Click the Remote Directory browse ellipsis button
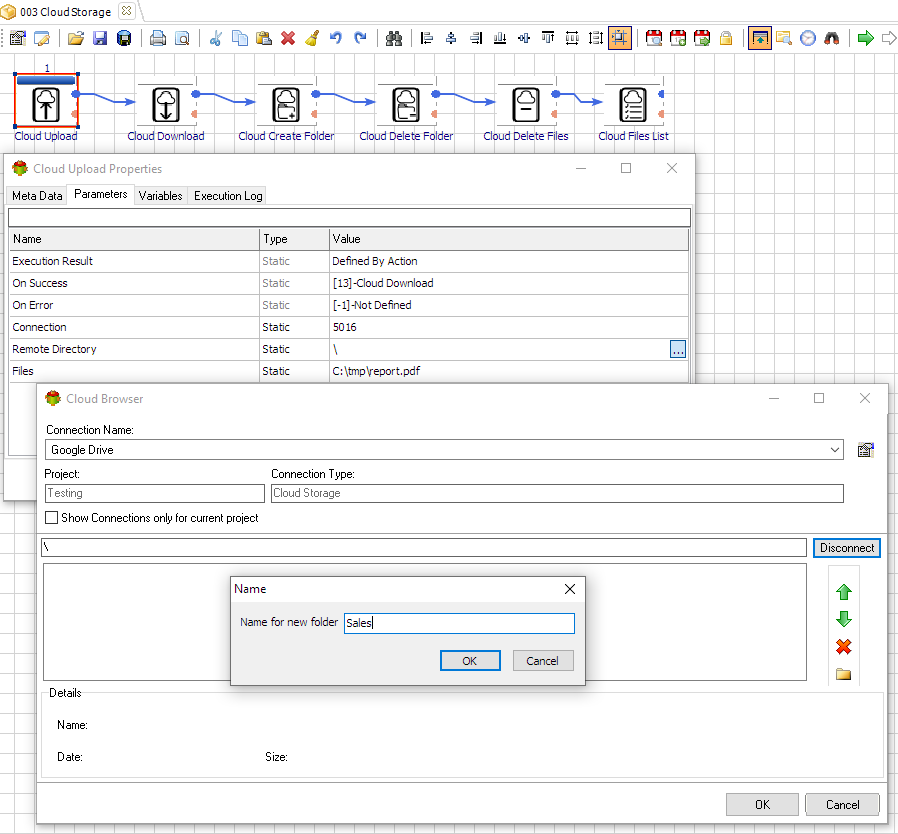898x834 pixels. coord(678,349)
